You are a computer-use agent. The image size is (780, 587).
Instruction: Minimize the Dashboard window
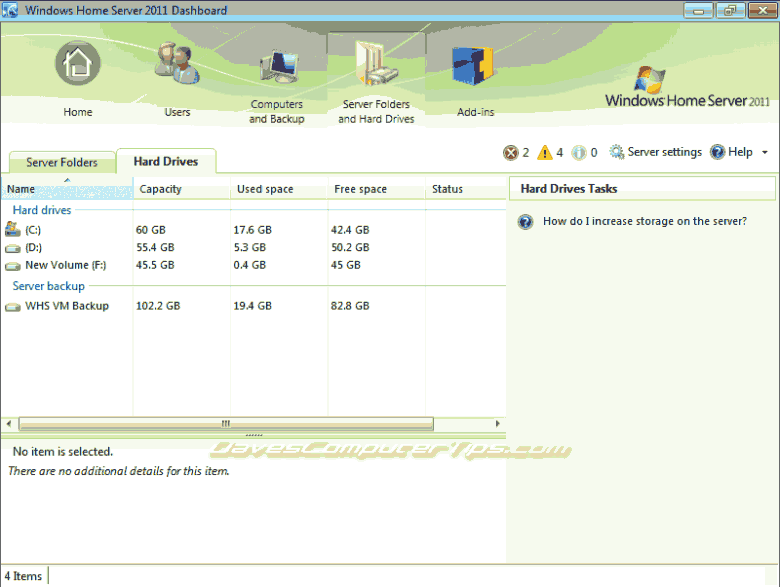click(x=698, y=10)
